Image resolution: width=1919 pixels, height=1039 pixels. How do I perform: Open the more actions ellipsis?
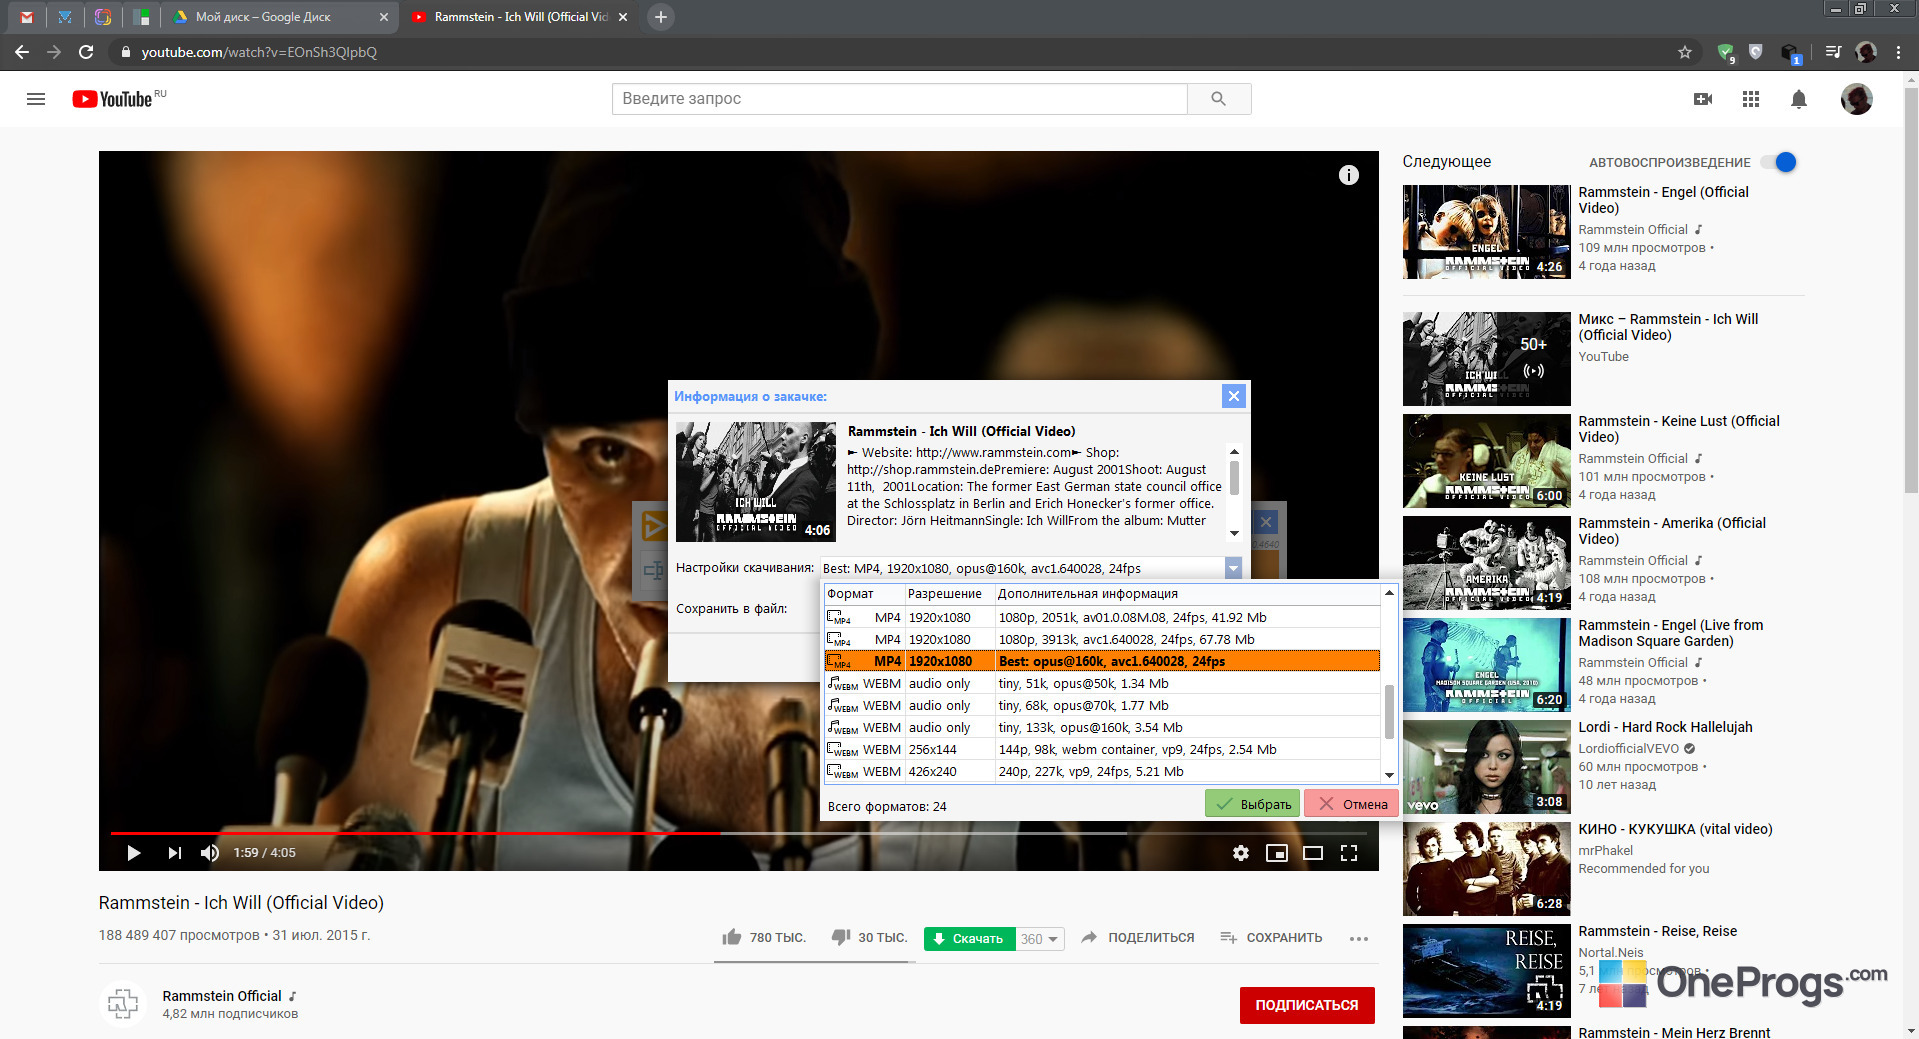pyautogui.click(x=1358, y=938)
